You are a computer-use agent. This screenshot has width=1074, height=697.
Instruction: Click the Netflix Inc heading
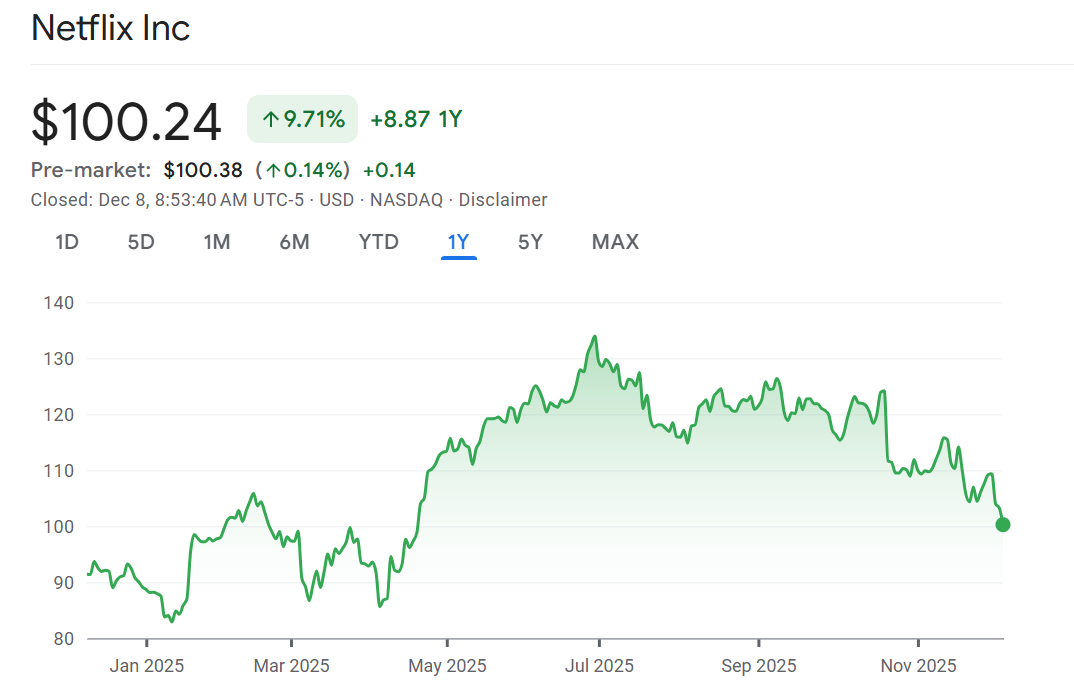110,28
